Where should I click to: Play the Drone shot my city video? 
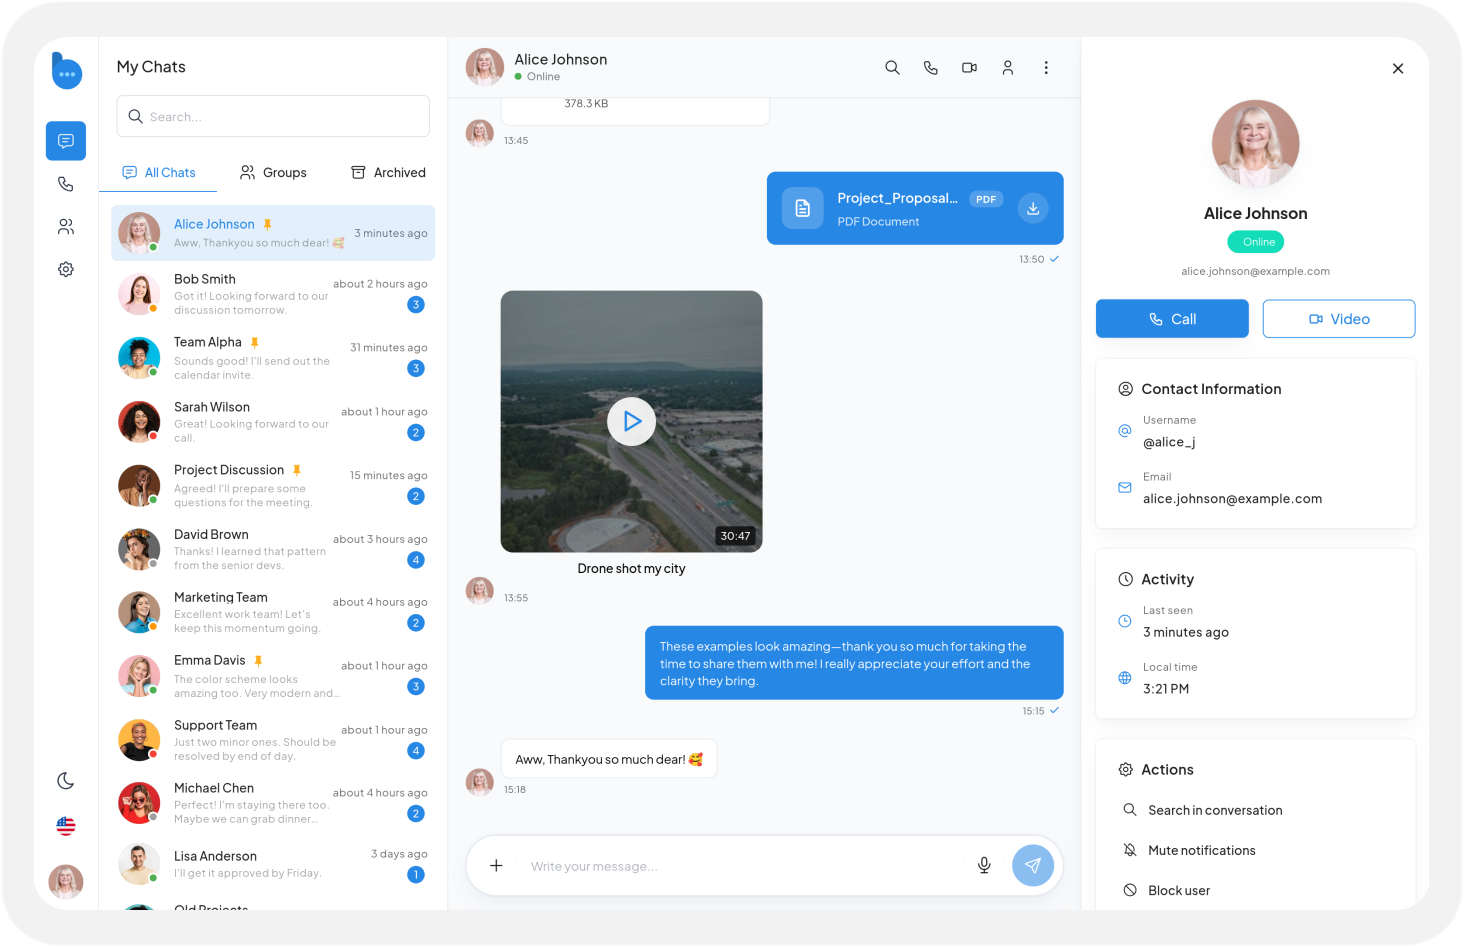(x=632, y=422)
